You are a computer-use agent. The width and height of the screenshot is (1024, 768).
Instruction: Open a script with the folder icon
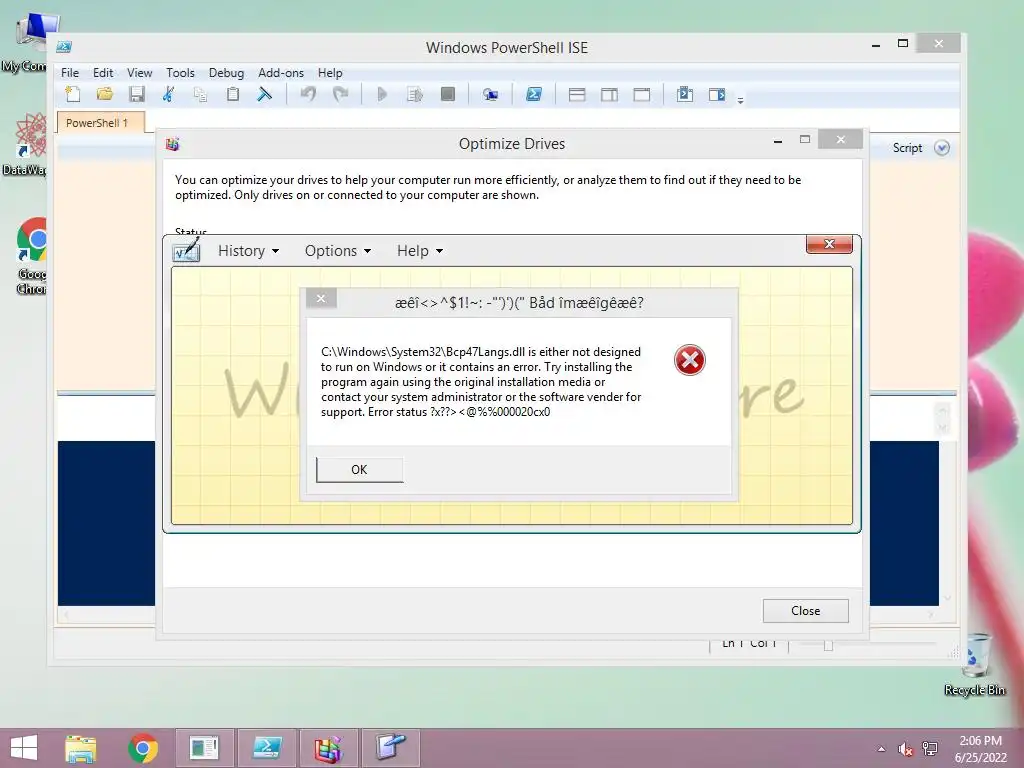coord(104,94)
